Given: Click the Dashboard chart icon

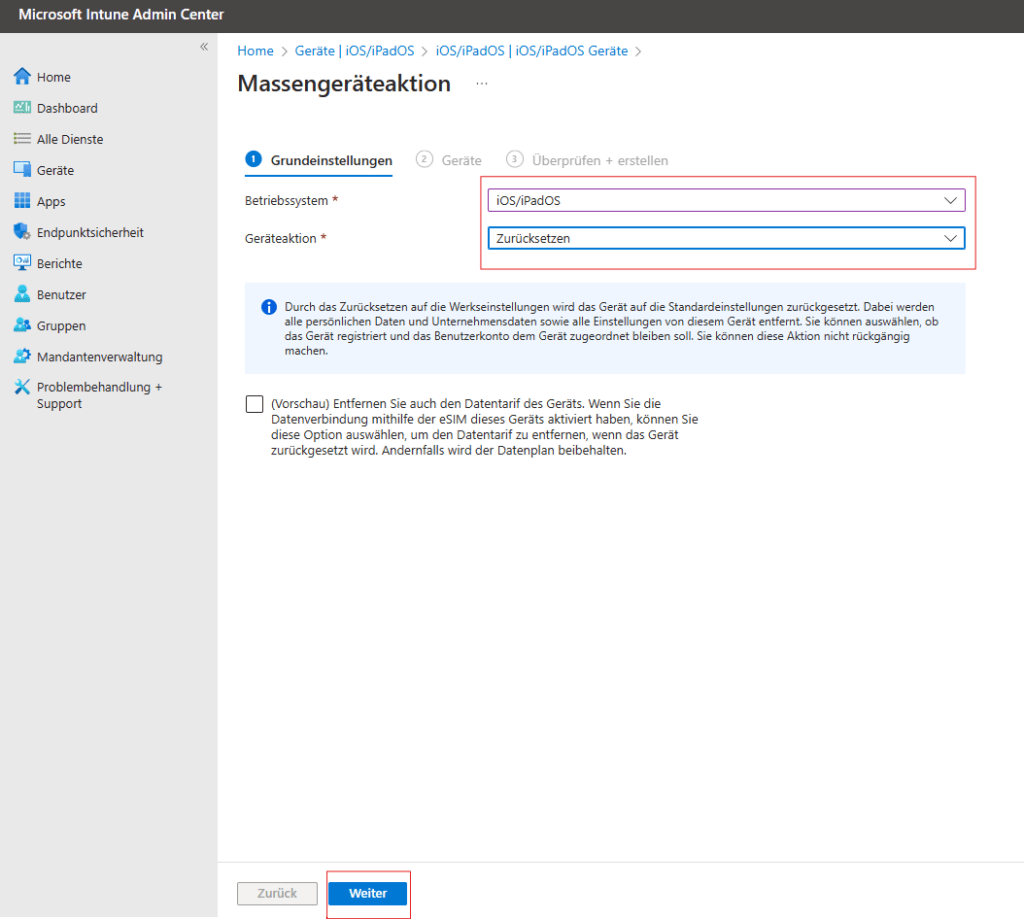Looking at the screenshot, I should [22, 107].
